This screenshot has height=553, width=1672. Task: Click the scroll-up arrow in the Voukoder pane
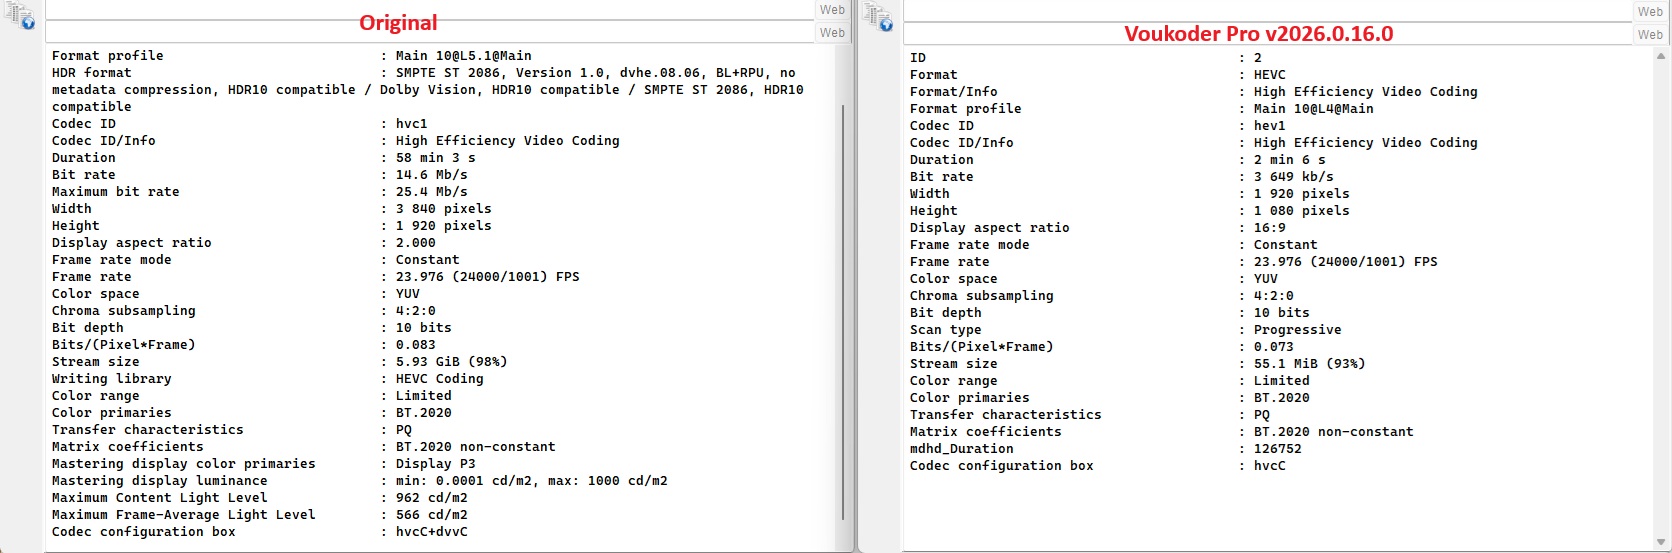(1661, 56)
